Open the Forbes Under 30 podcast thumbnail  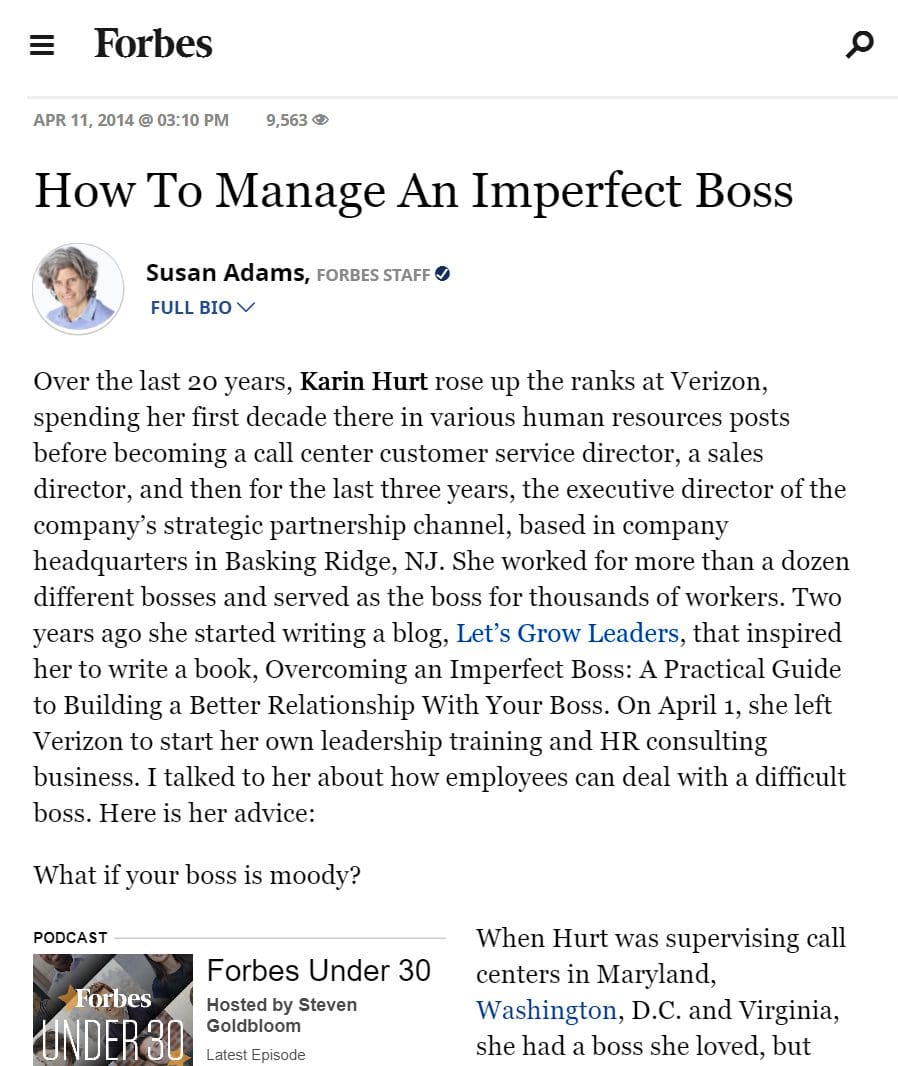(x=113, y=1010)
